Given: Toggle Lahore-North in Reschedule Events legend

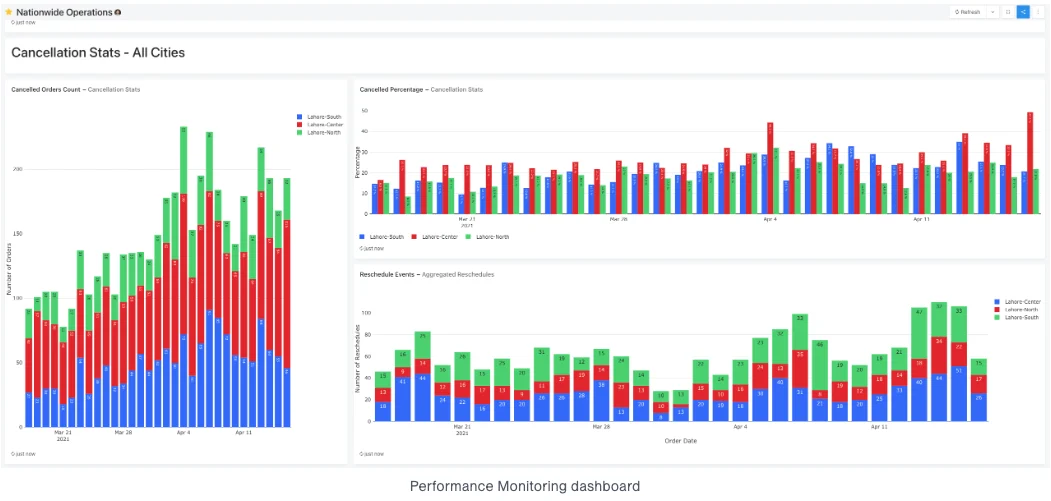Looking at the screenshot, I should point(1016,310).
